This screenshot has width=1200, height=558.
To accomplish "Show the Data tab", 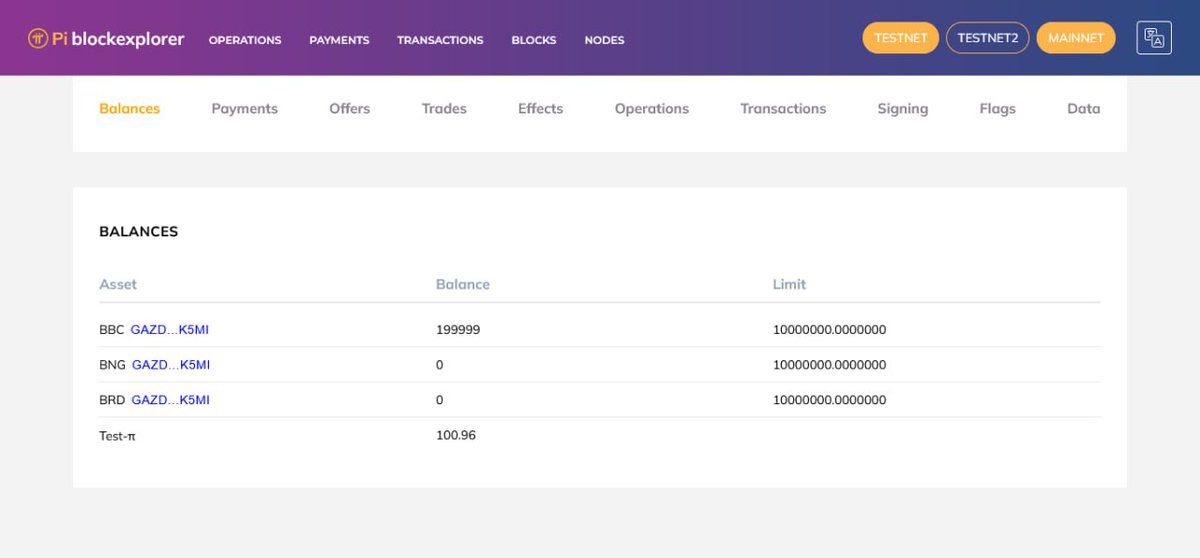I will 1084,108.
